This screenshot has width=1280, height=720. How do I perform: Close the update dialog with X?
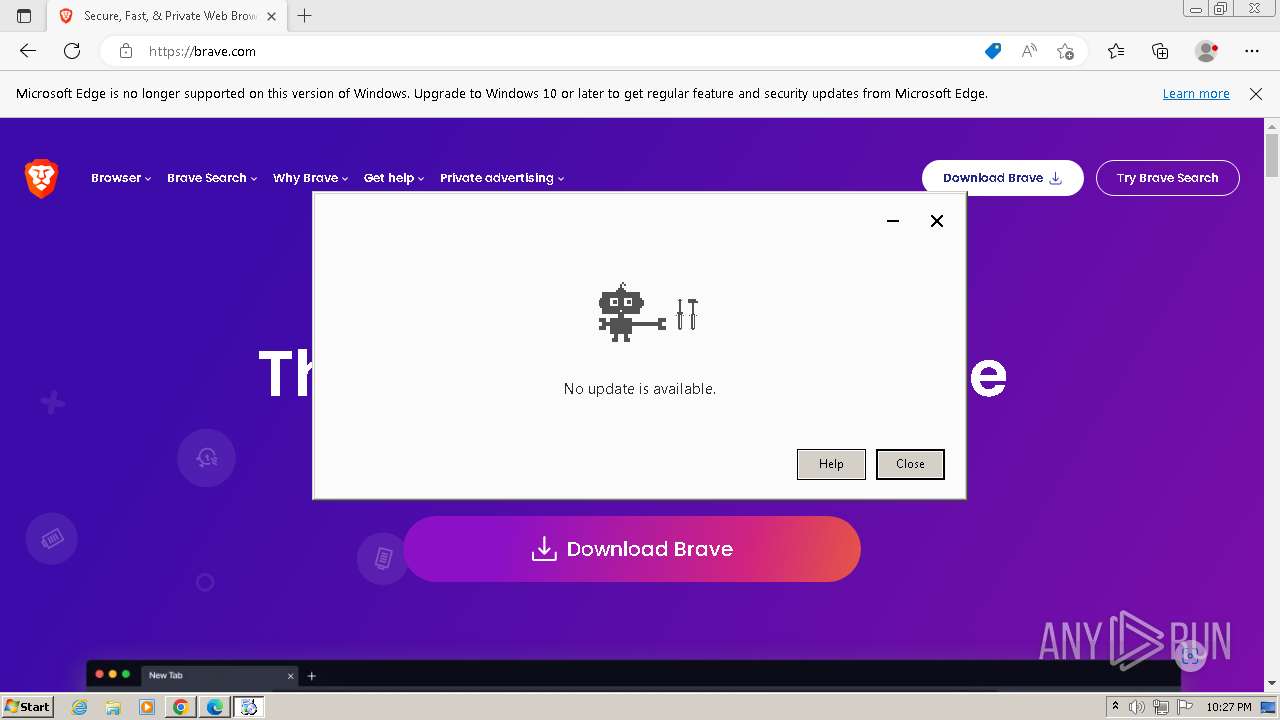pyautogui.click(x=937, y=221)
